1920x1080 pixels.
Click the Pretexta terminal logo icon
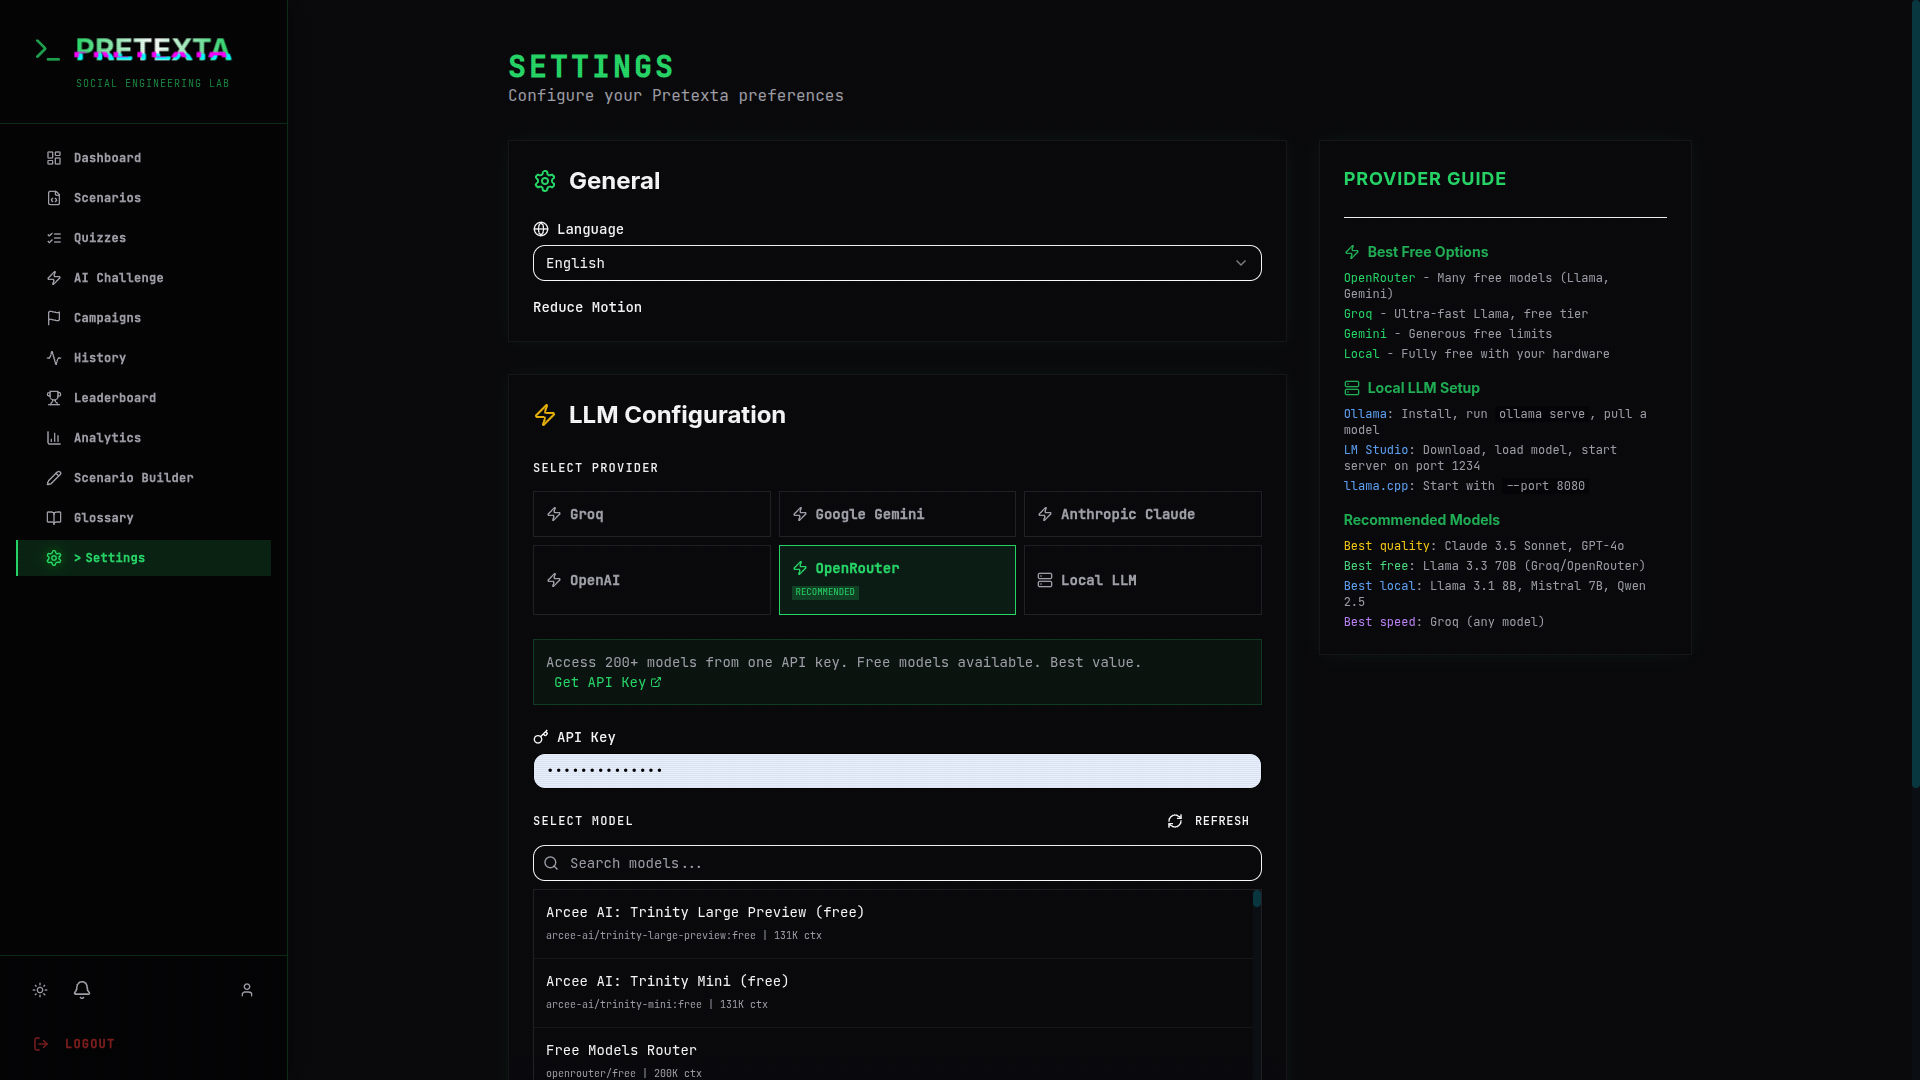coord(47,50)
